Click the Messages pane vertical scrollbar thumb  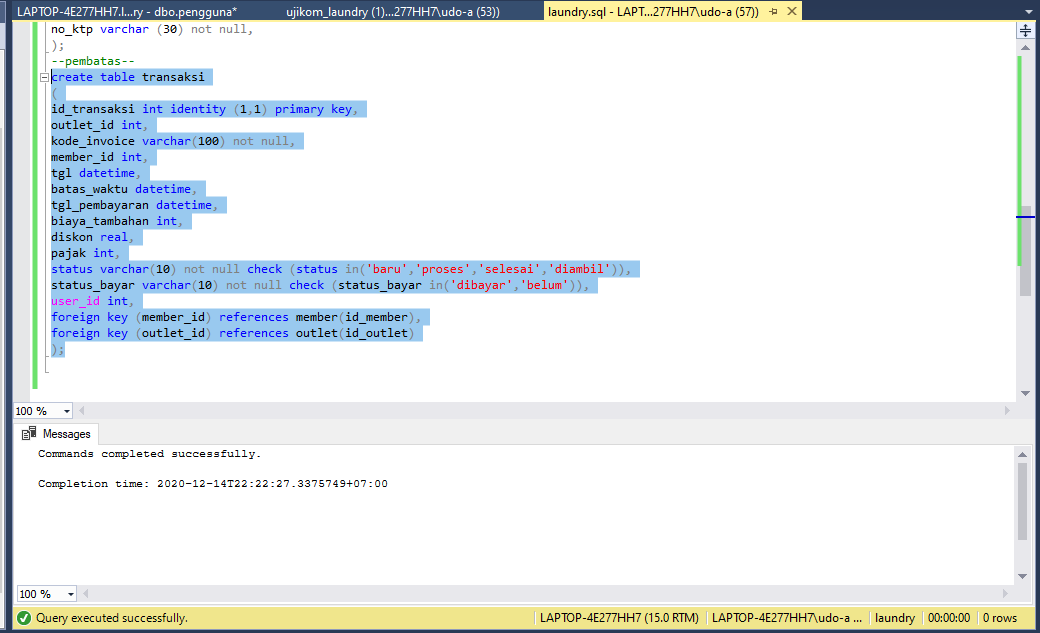point(1022,502)
